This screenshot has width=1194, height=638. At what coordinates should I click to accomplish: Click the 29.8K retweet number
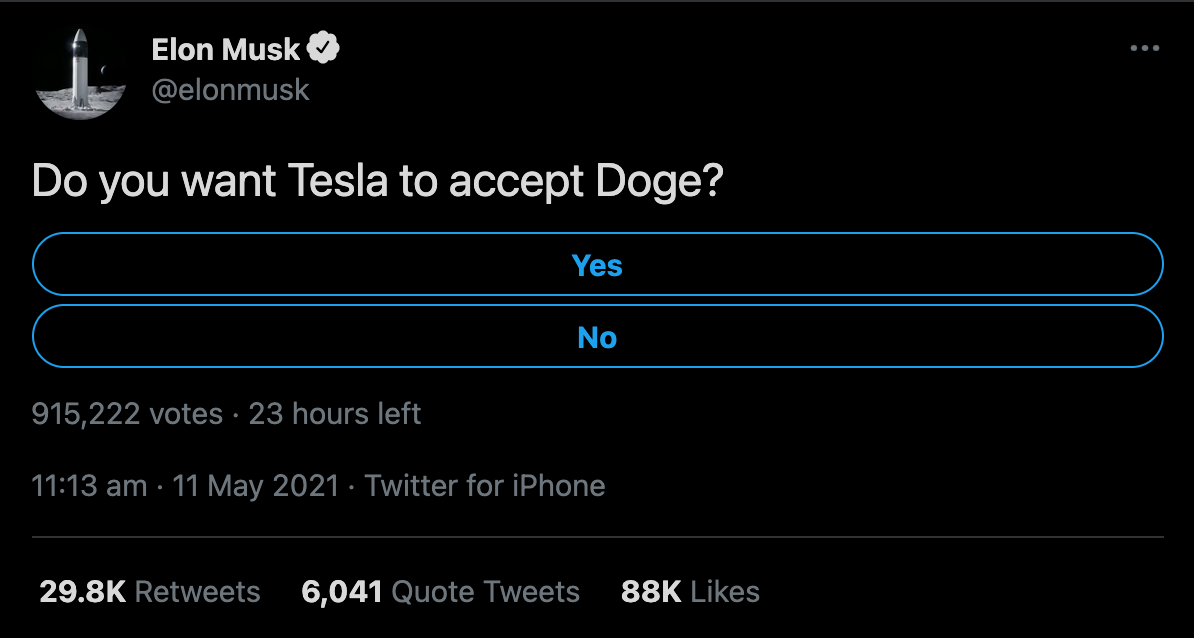pos(82,591)
